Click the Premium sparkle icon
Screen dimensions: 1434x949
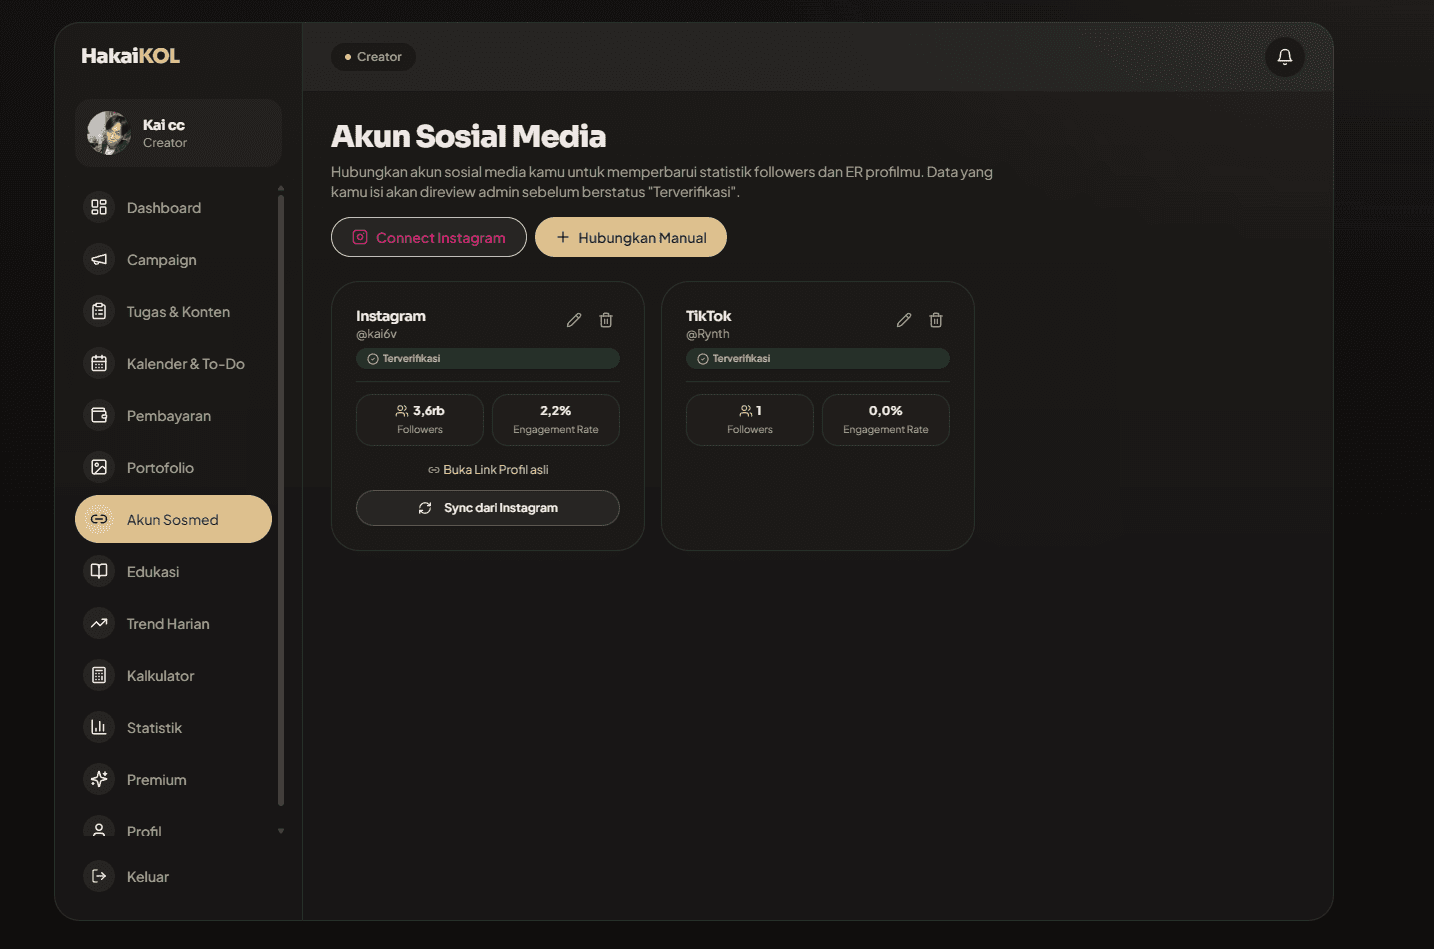[x=99, y=779]
